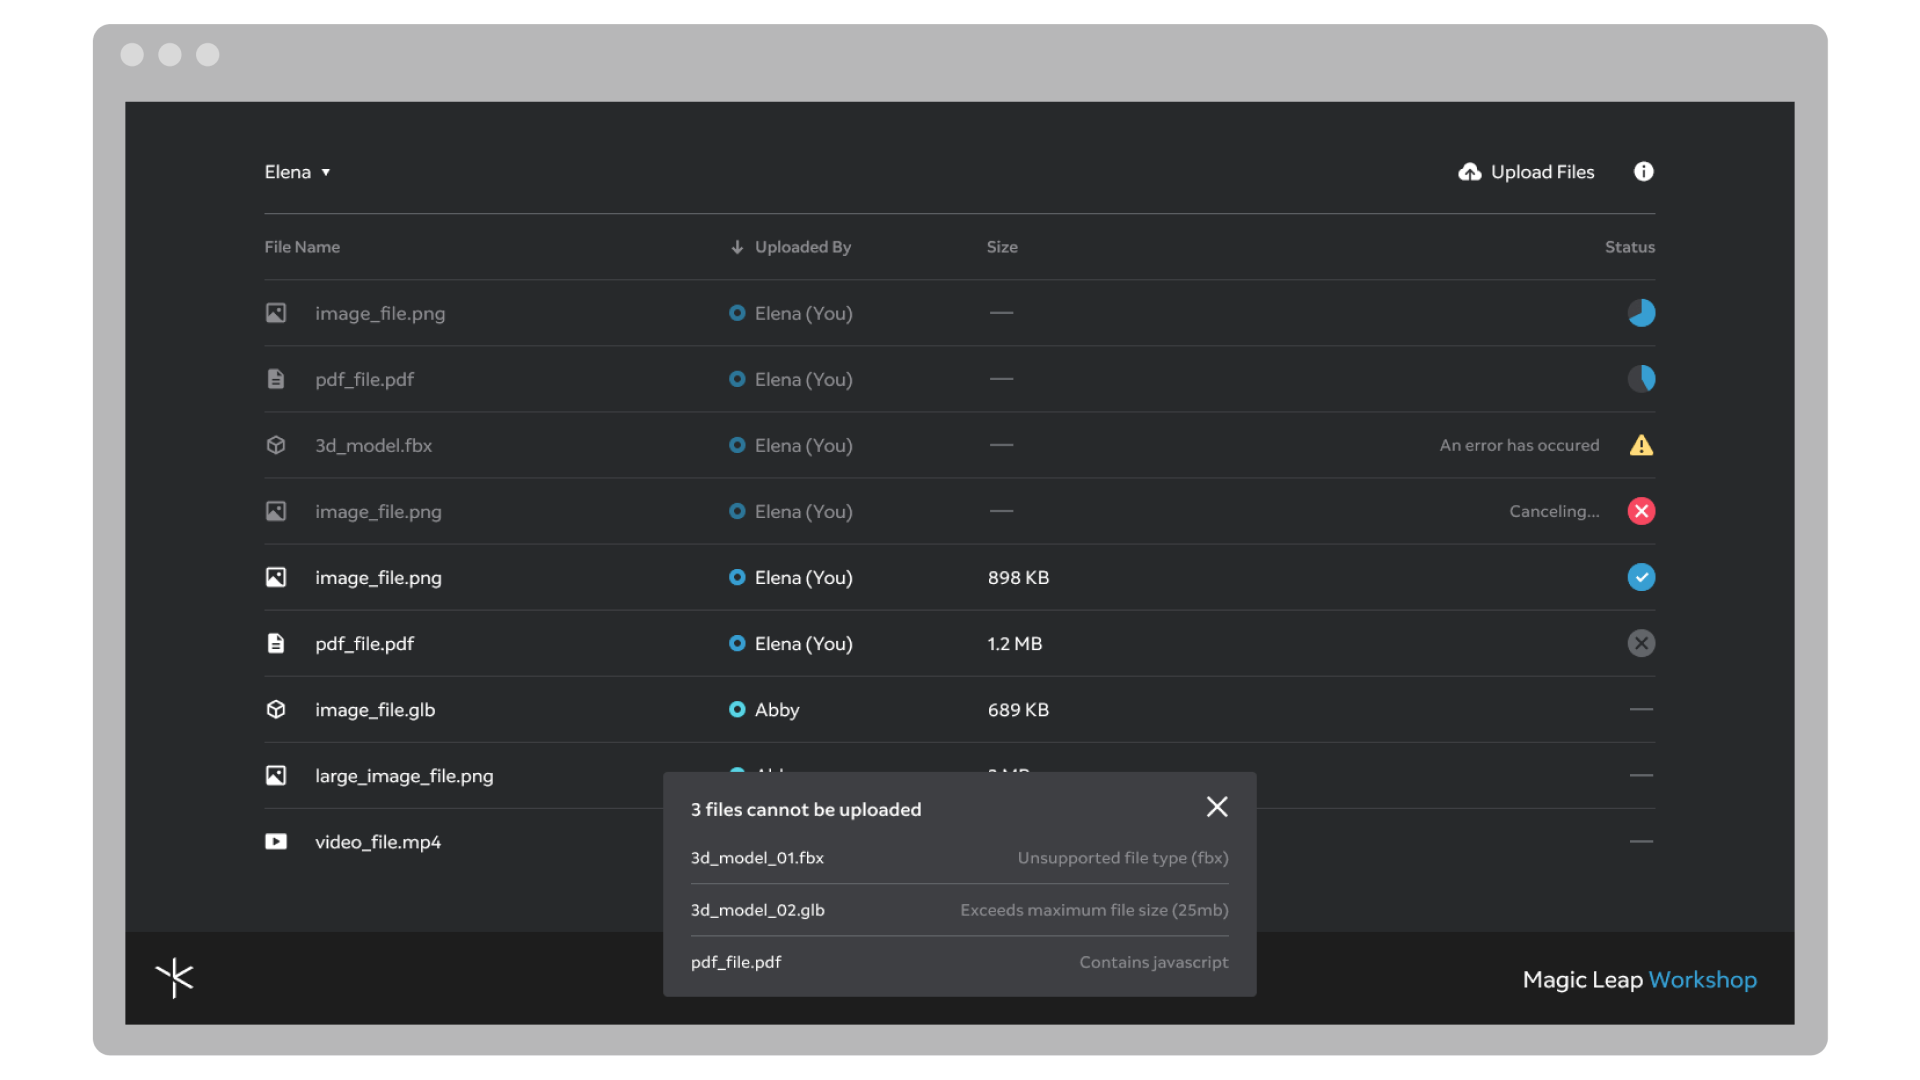The width and height of the screenshot is (1920, 1080).
Task: Click the status dash for video_file.mp4
Action: click(1641, 841)
